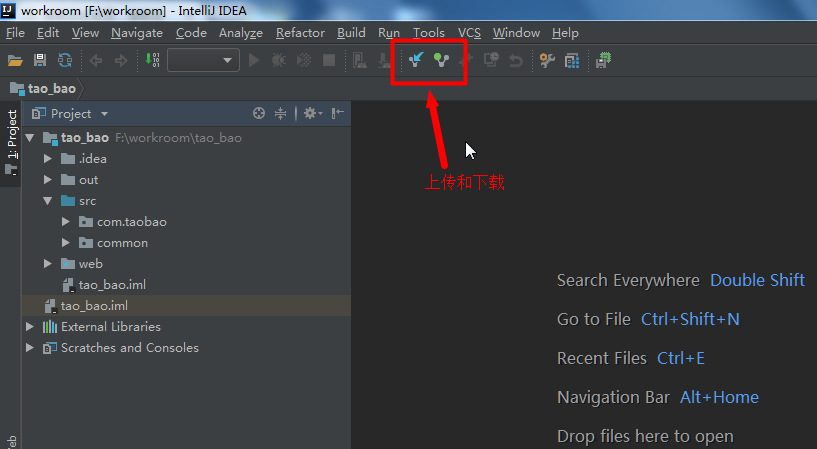Open Settings via the wrench icon

[547, 60]
